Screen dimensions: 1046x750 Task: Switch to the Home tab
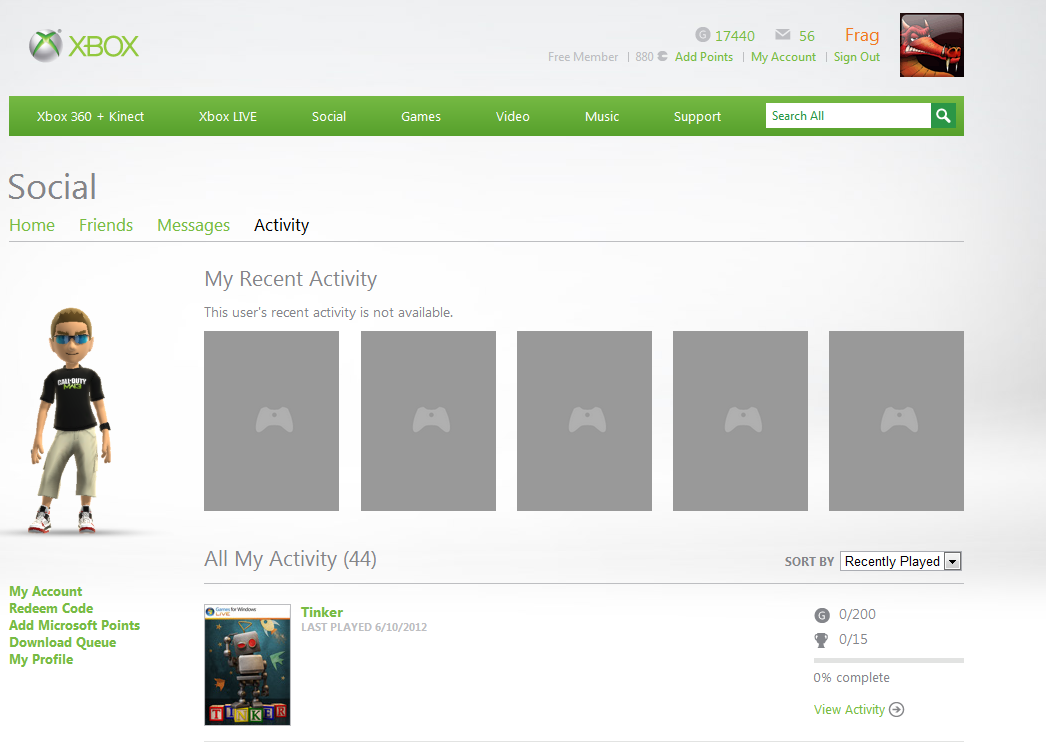[32, 226]
